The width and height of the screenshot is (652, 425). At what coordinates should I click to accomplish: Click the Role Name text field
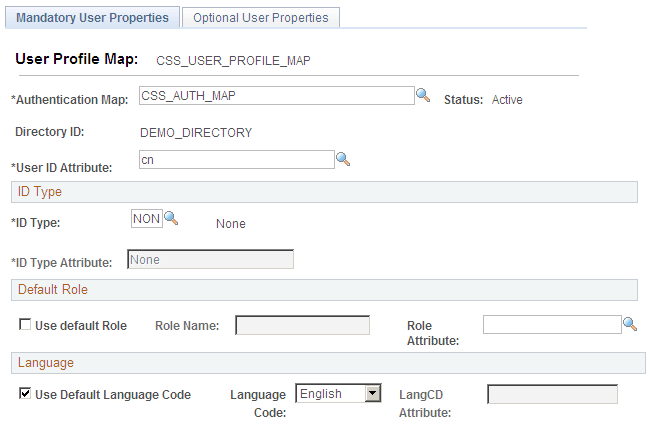tap(302, 325)
